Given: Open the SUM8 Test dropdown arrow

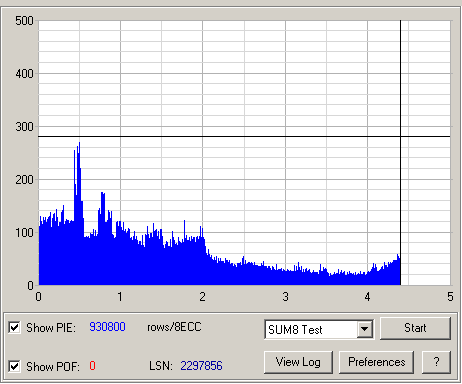Looking at the screenshot, I should [365, 329].
